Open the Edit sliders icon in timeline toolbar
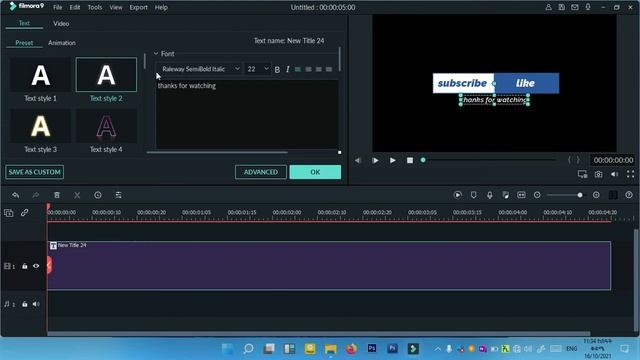The height and width of the screenshot is (360, 640). pyautogui.click(x=118, y=196)
